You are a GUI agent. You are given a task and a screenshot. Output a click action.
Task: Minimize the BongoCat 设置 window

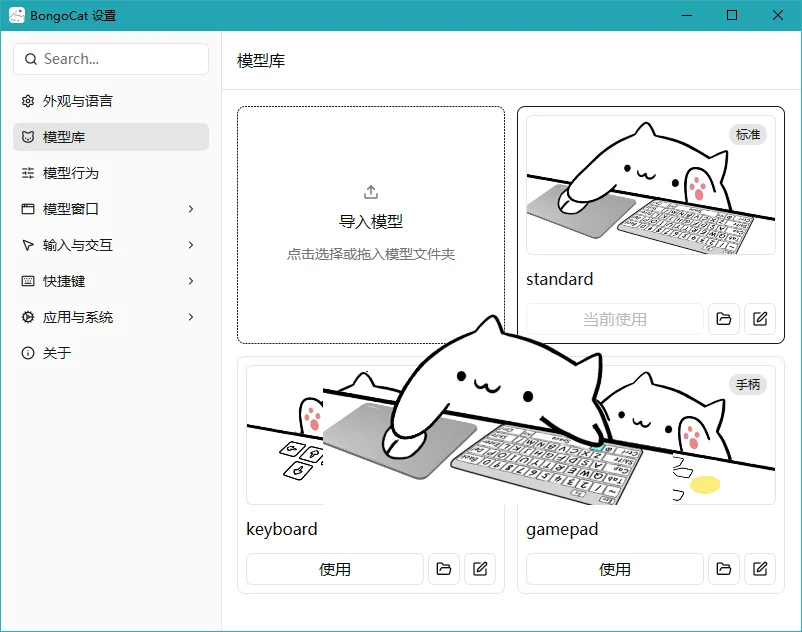[x=687, y=15]
